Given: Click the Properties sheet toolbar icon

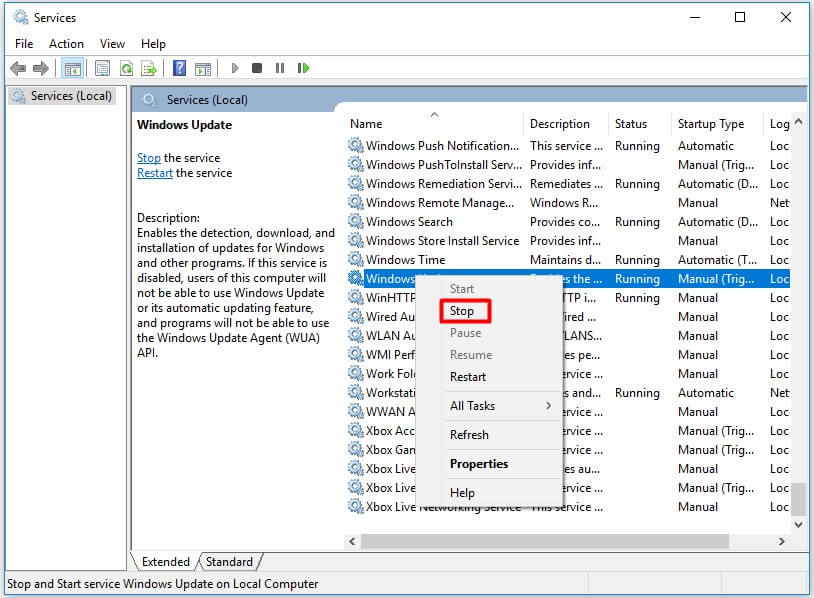Looking at the screenshot, I should 102,68.
